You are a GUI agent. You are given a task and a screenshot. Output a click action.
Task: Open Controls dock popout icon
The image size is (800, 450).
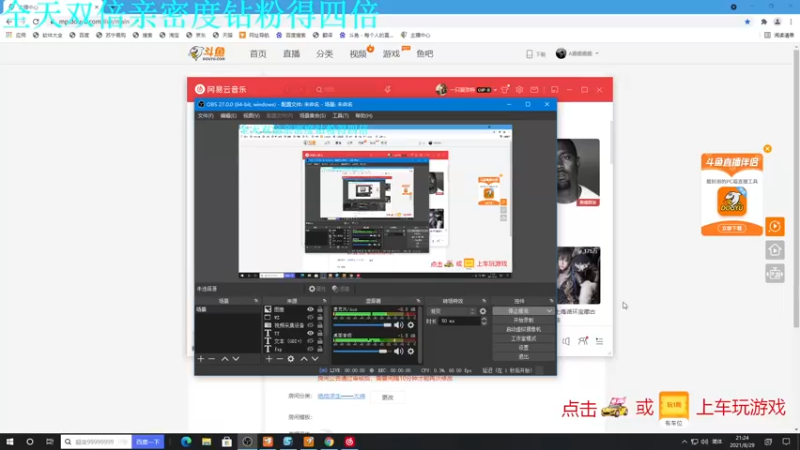(551, 301)
